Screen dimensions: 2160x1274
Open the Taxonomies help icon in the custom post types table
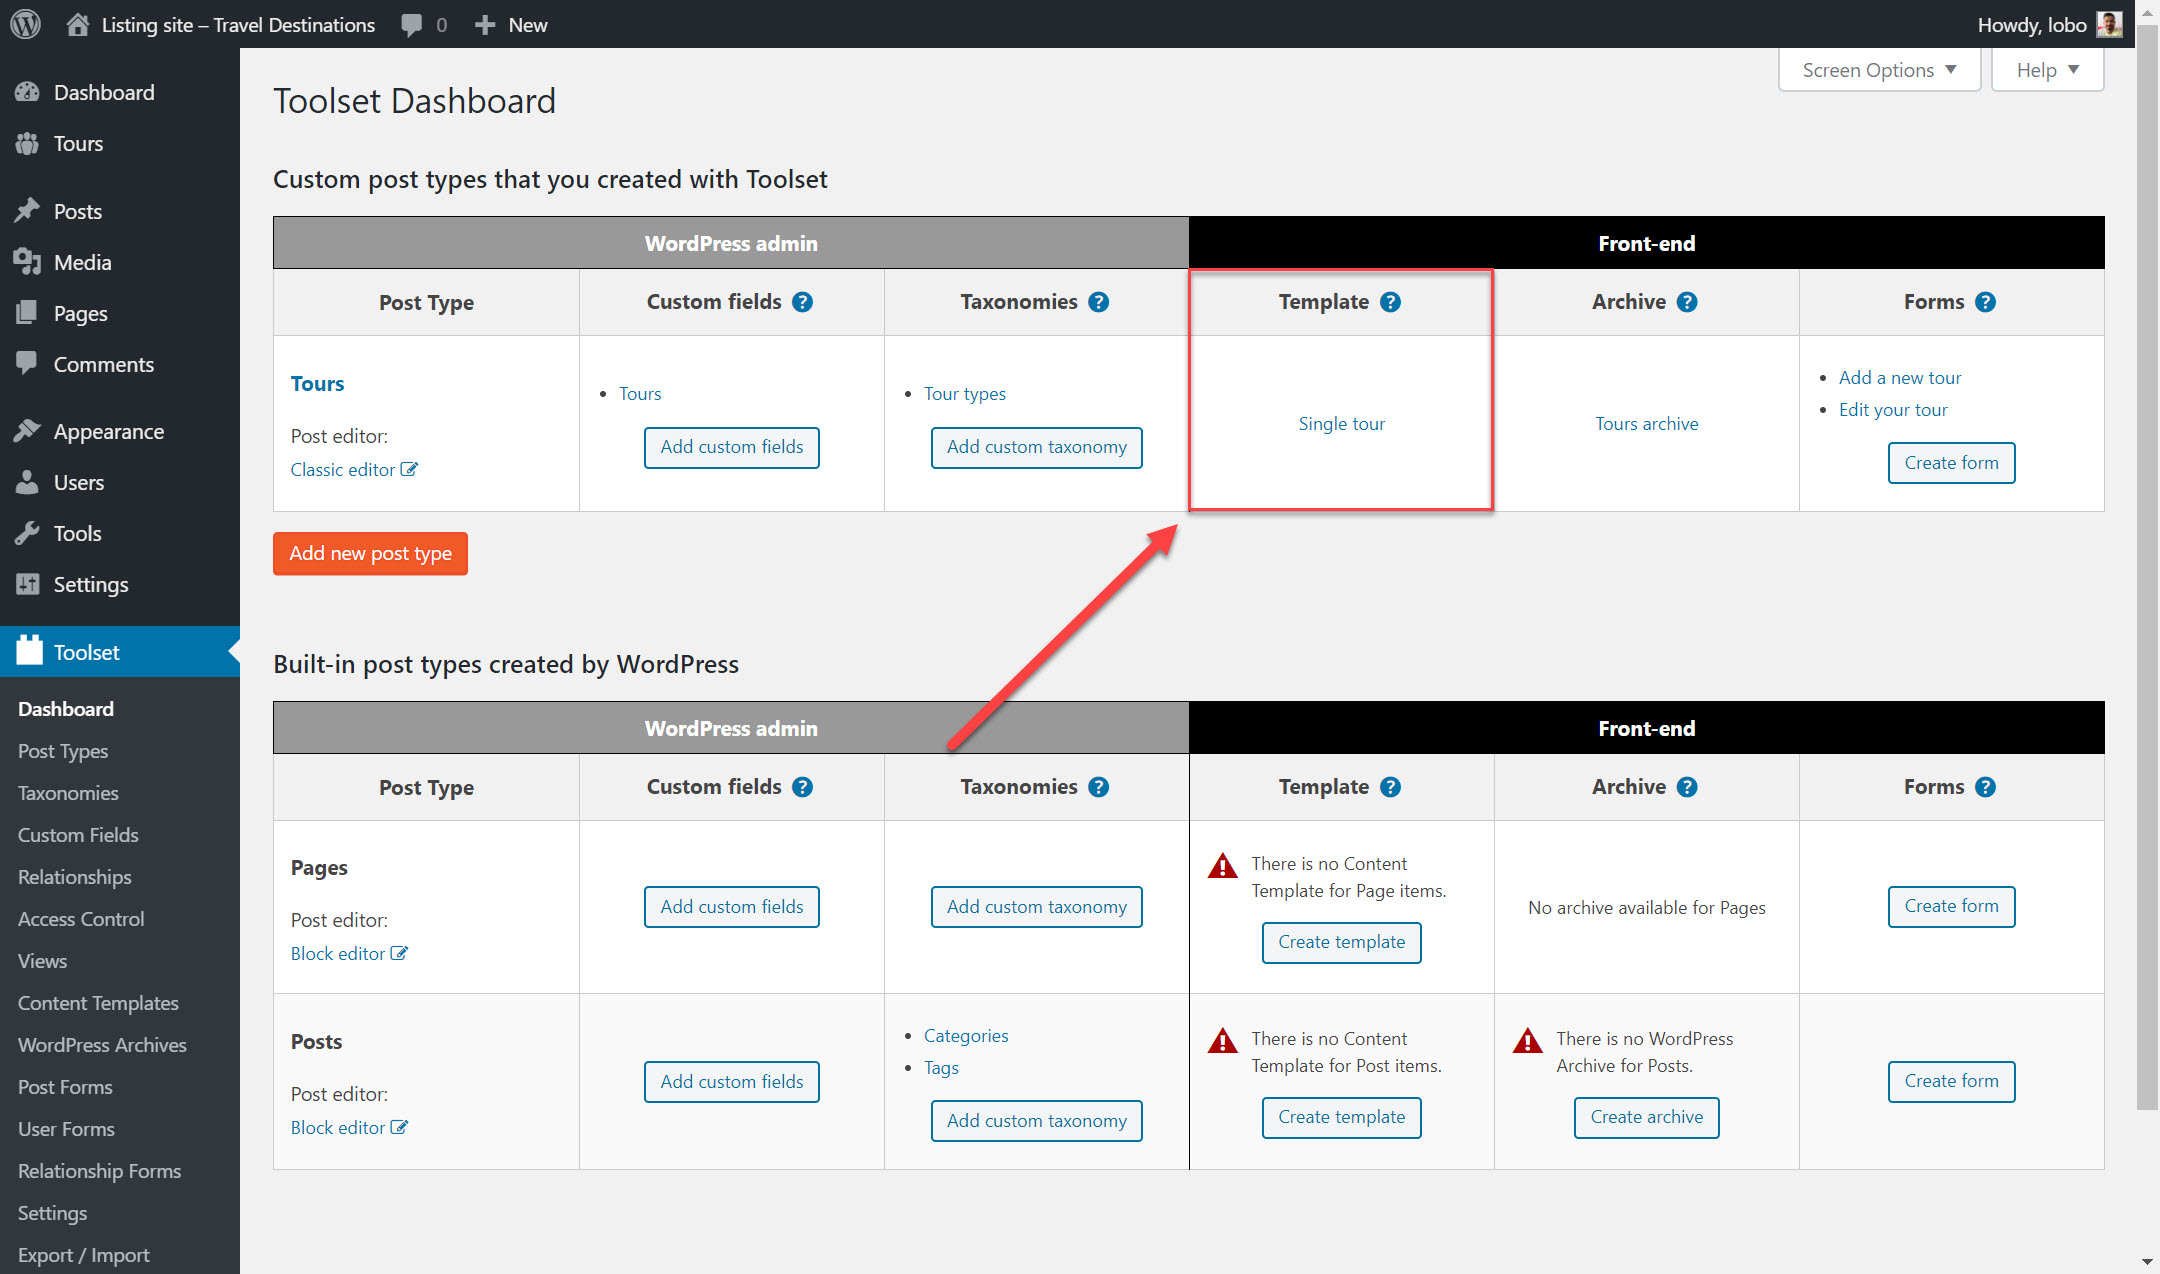tap(1098, 302)
